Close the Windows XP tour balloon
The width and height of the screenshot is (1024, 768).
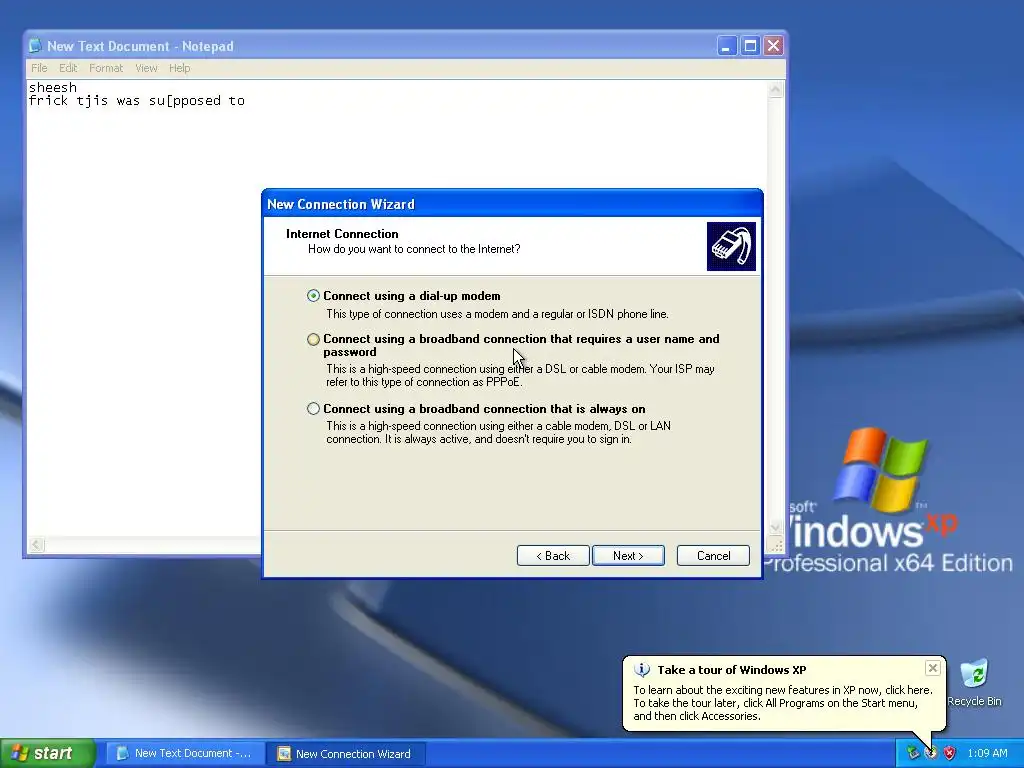point(933,668)
